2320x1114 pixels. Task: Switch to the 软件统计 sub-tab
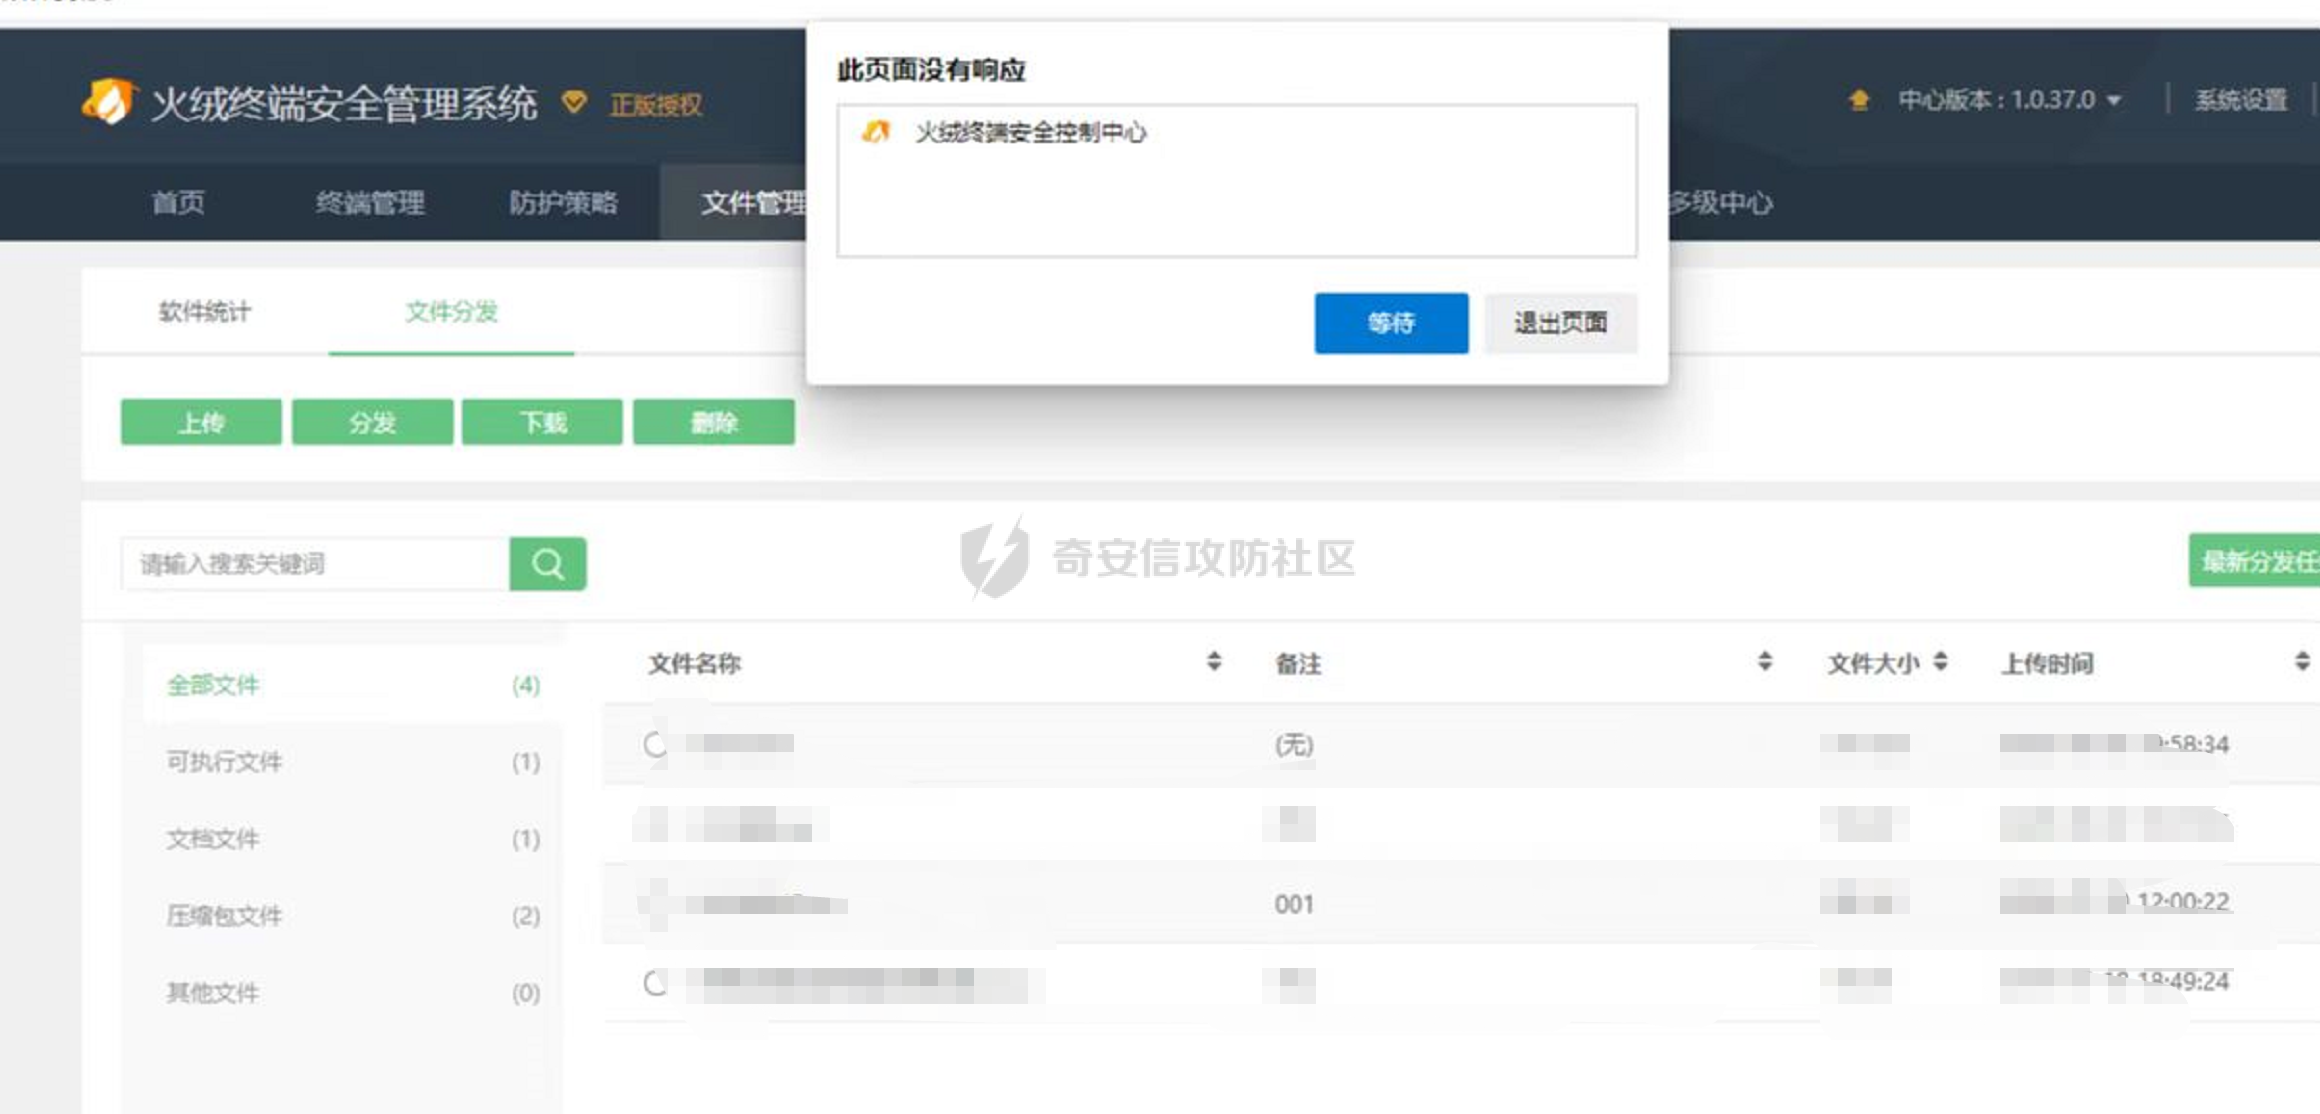(205, 312)
